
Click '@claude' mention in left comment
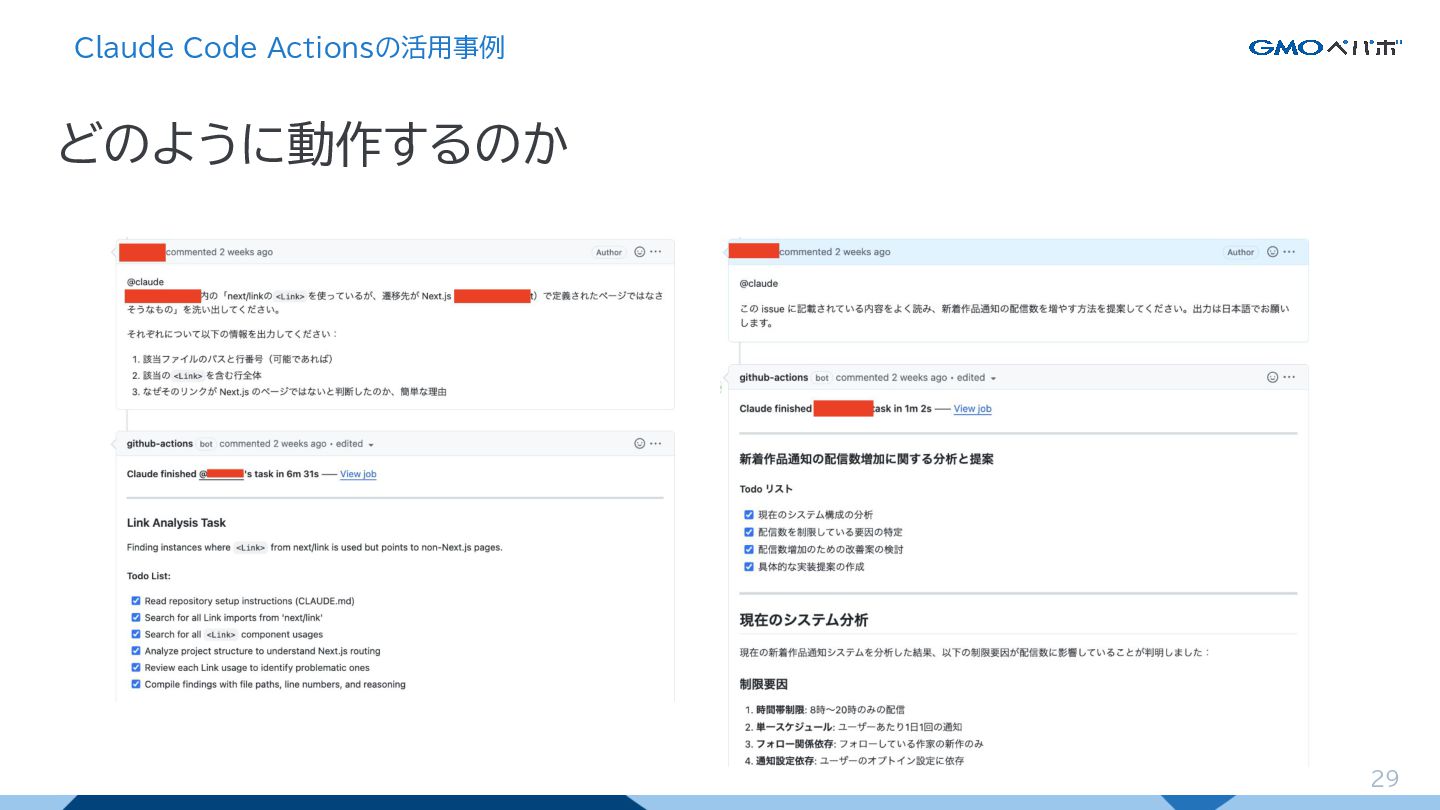145,282
